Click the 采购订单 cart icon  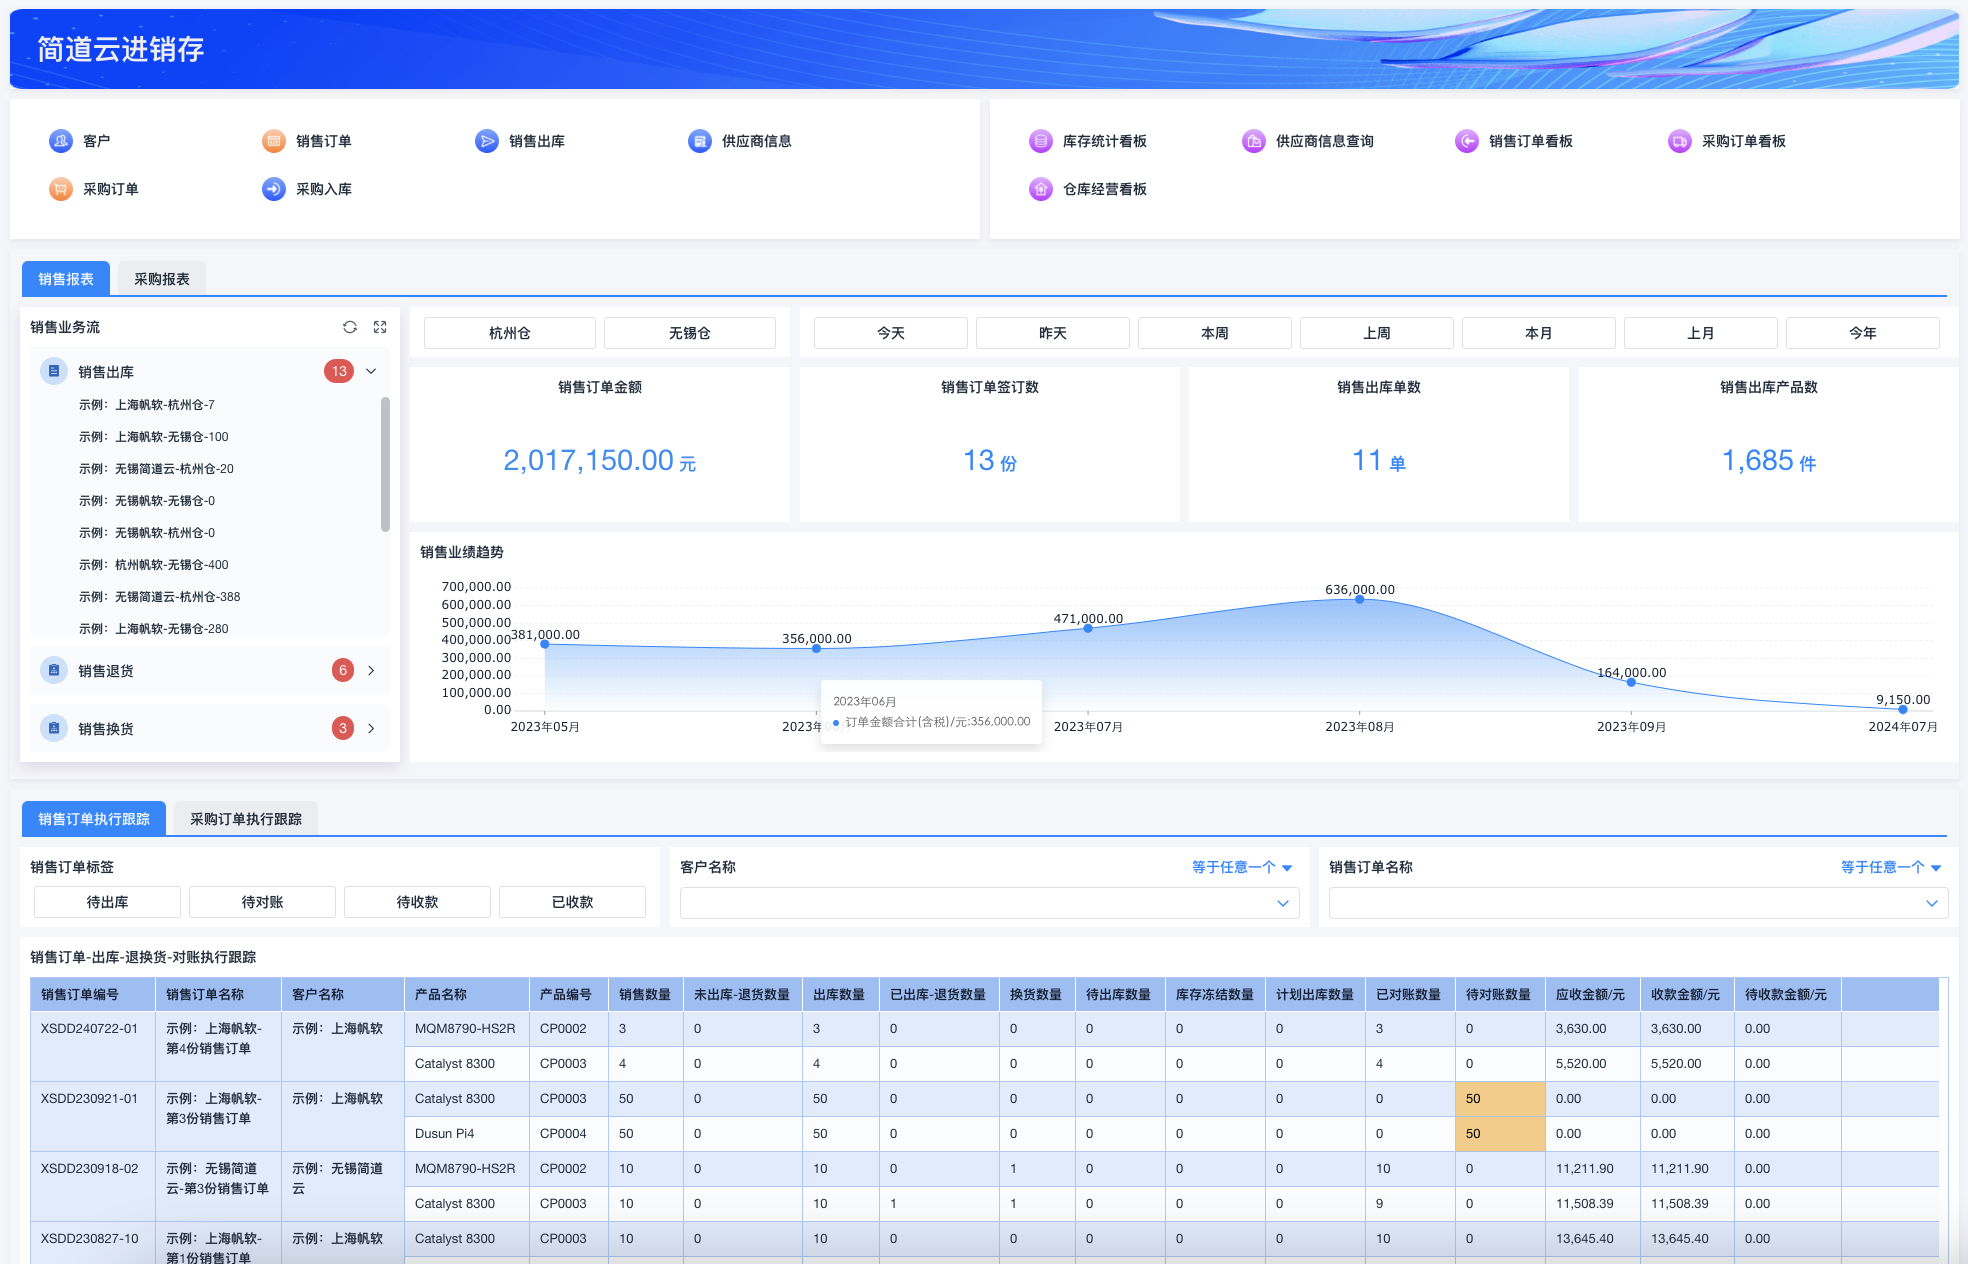61,189
